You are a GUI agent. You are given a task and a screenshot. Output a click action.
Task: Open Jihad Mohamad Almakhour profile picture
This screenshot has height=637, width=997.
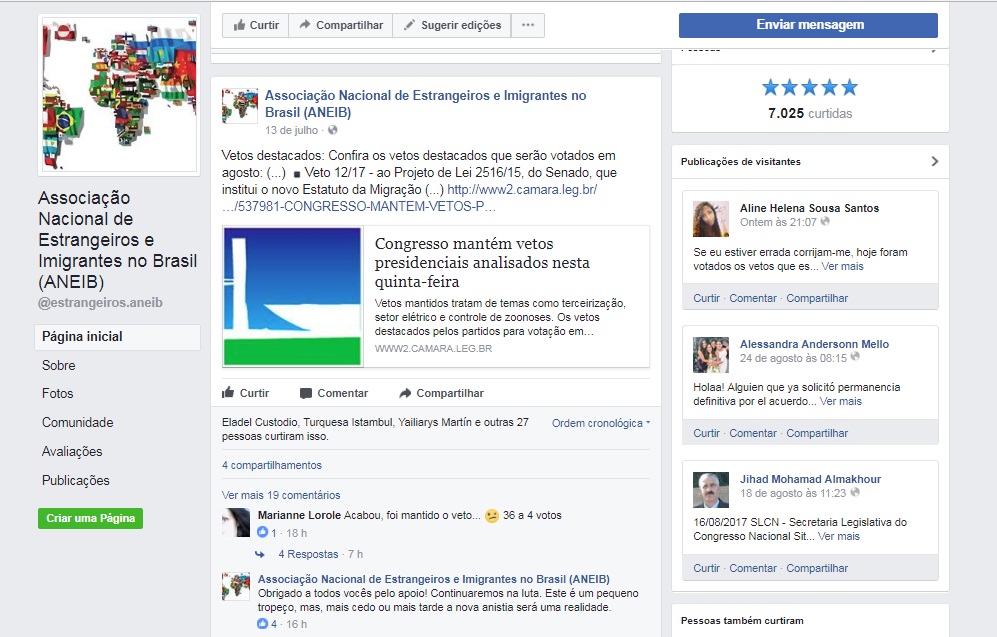711,490
